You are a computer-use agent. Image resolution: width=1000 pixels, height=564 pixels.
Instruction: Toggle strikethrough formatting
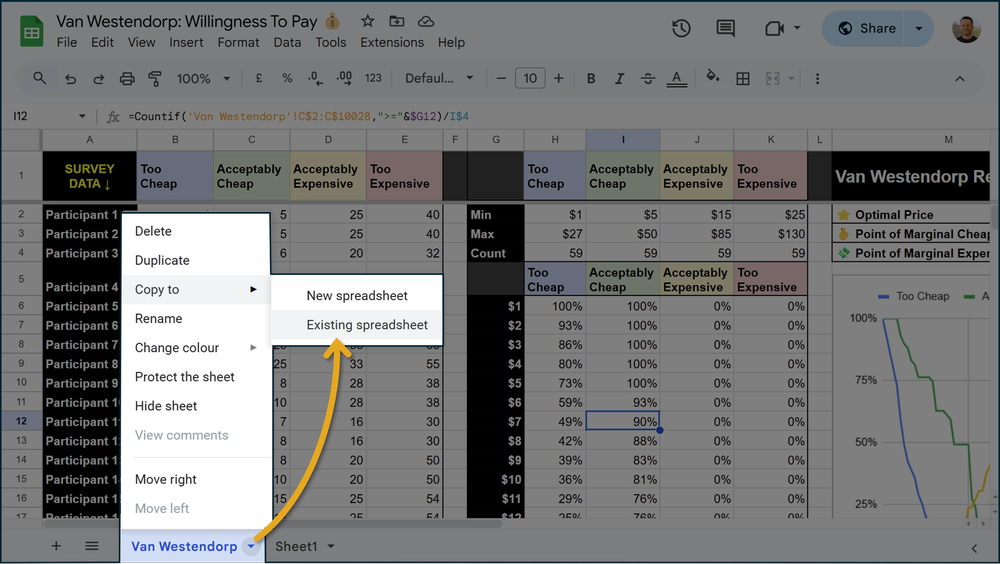648,78
